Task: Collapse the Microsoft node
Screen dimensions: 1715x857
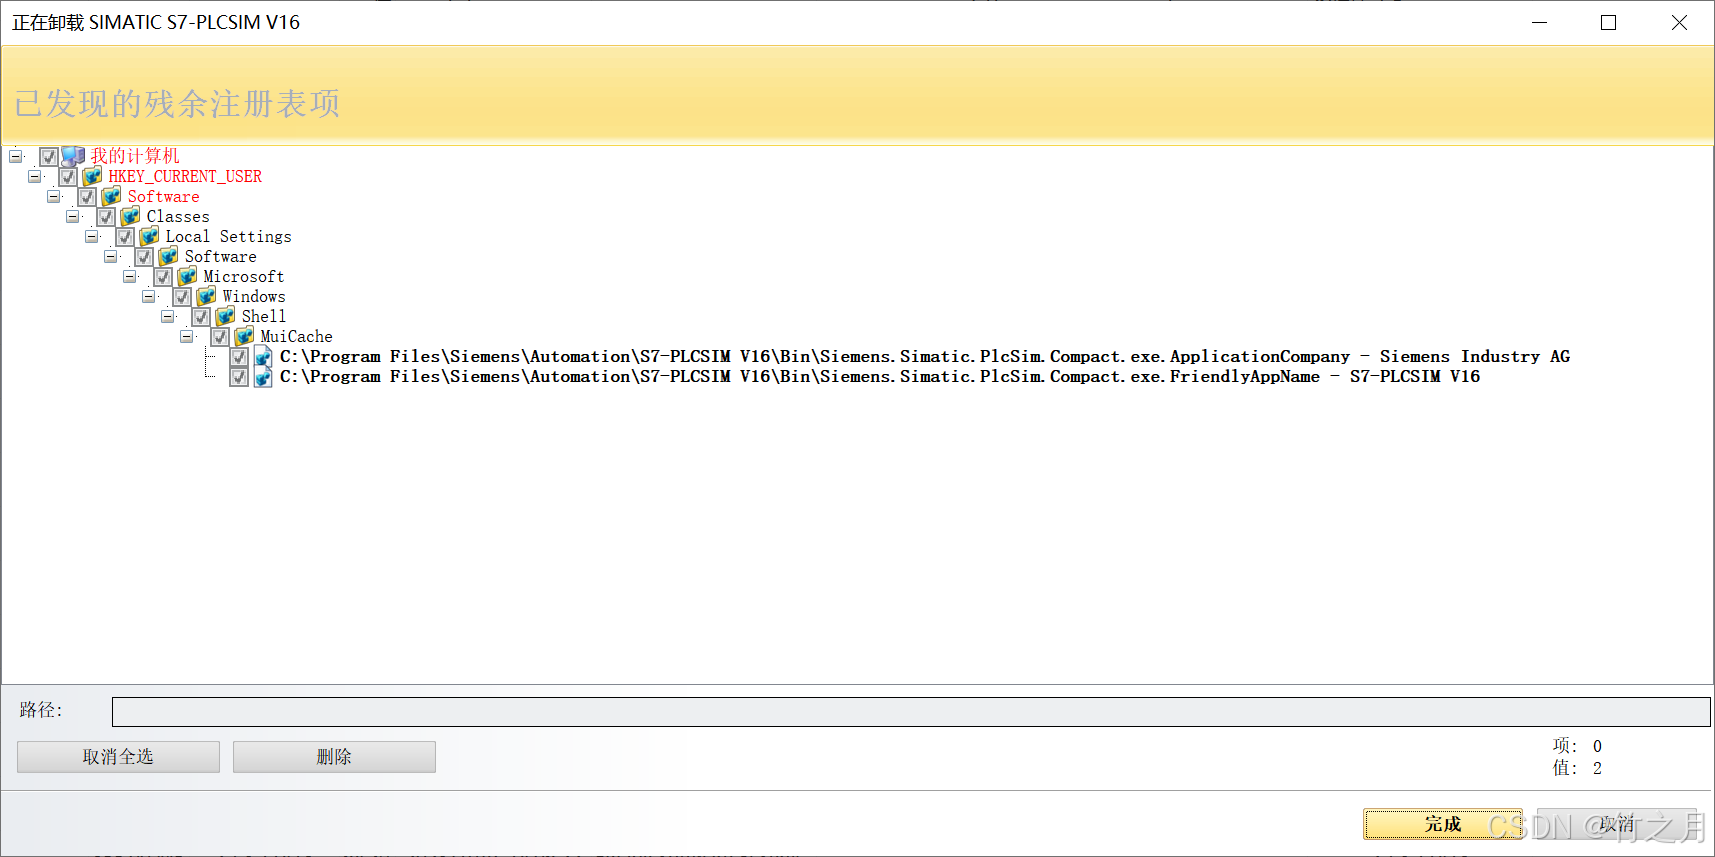Action: [x=129, y=276]
